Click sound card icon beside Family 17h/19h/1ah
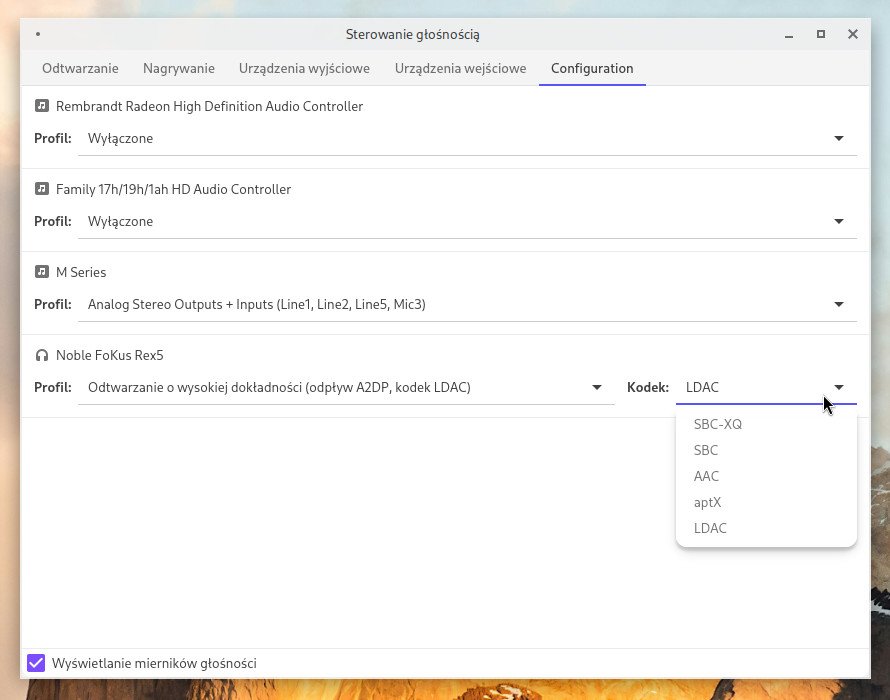 41,188
